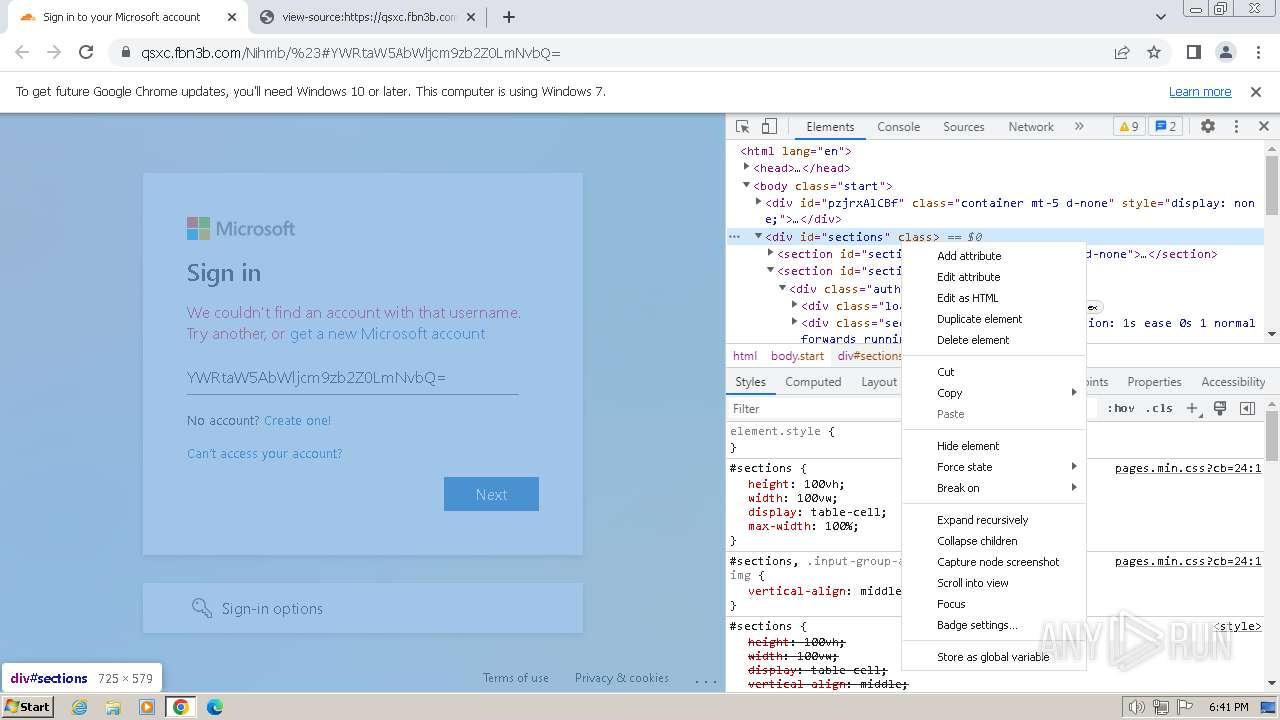This screenshot has height=720, width=1280.
Task: Click the username input field
Action: tap(352, 378)
